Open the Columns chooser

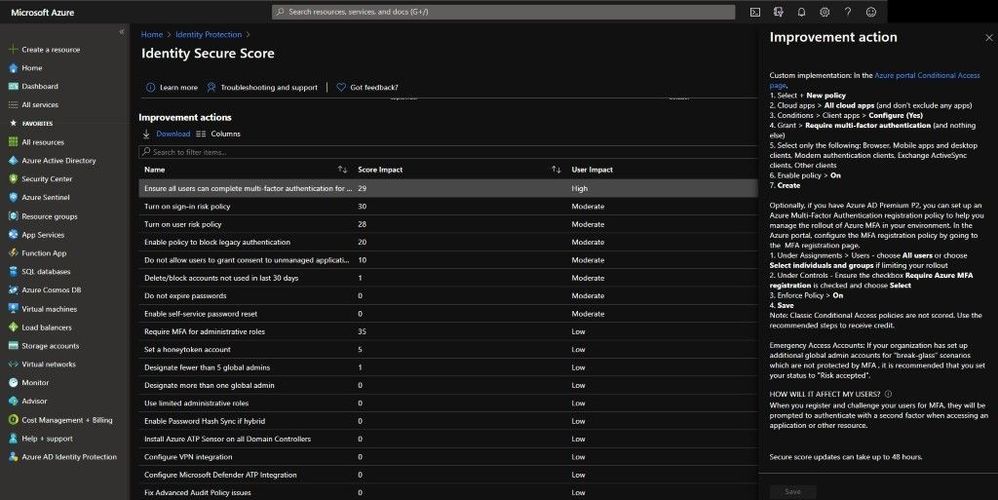(x=218, y=134)
